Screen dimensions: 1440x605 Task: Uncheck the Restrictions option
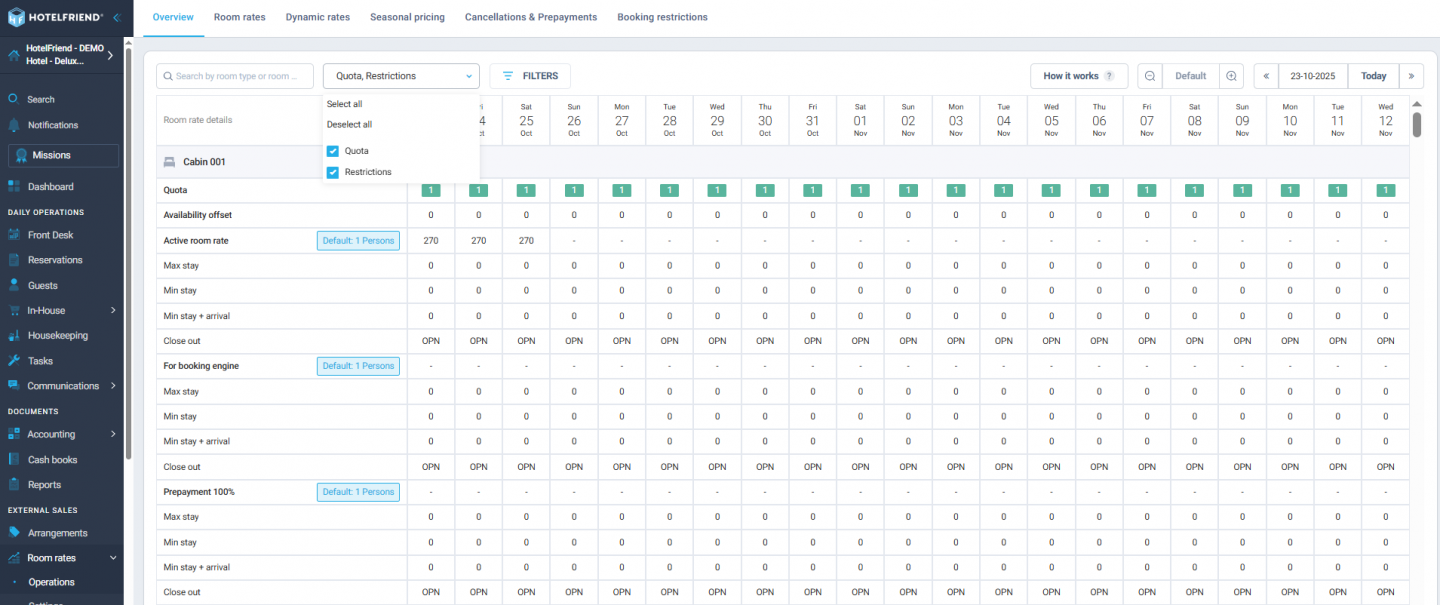332,172
